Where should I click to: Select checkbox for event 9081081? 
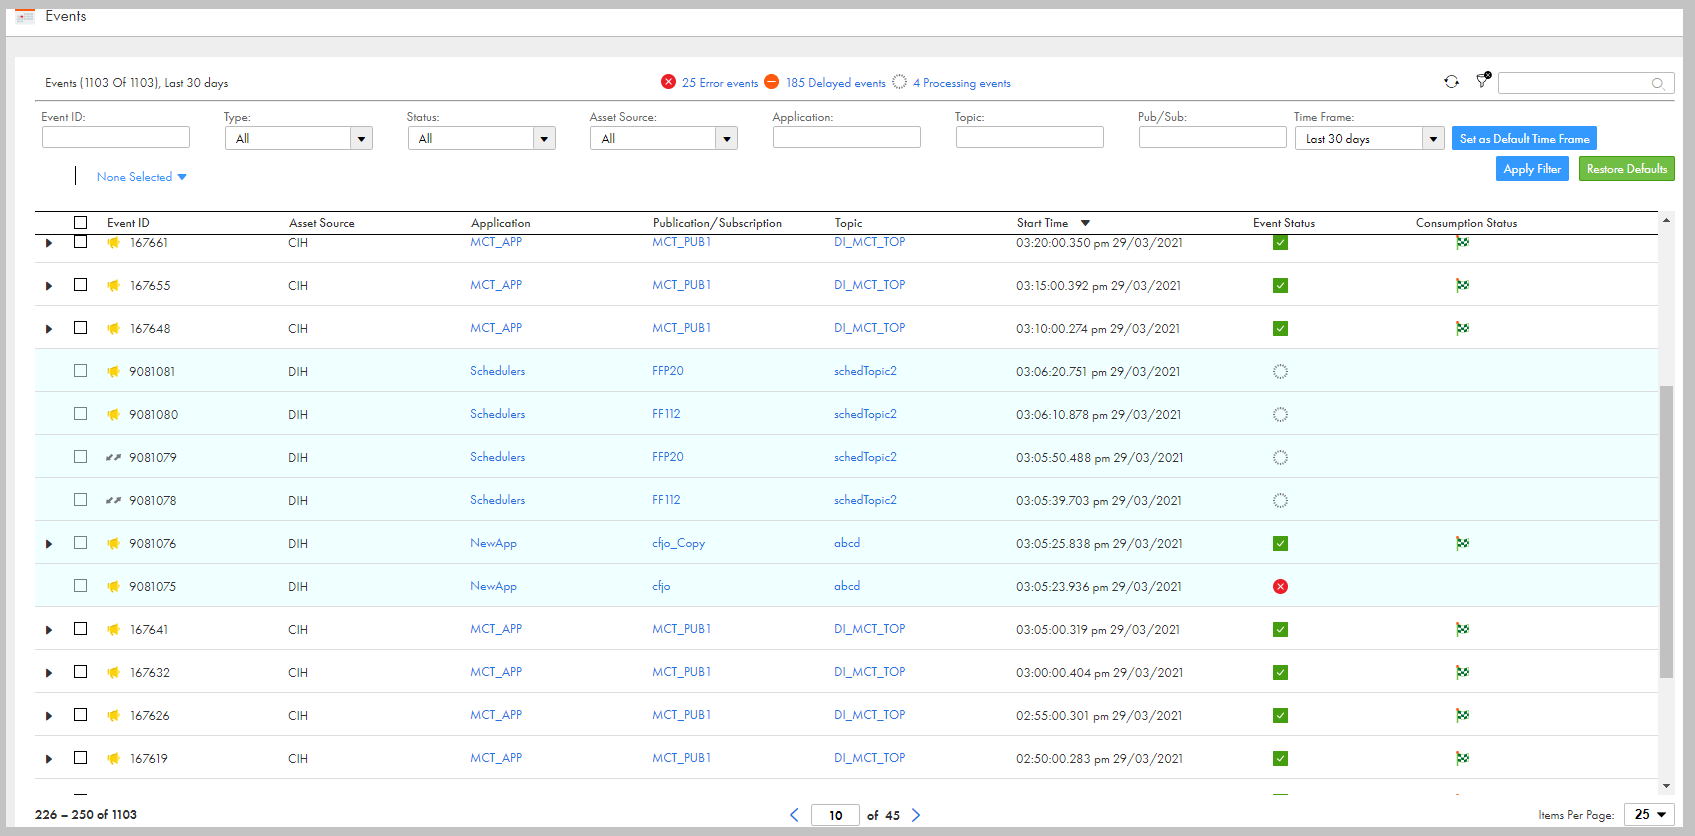[81, 370]
